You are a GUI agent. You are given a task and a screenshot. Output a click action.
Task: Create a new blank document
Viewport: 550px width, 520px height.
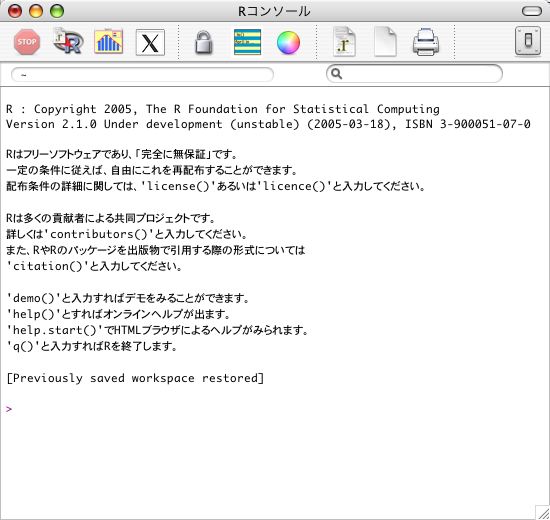[x=385, y=42]
